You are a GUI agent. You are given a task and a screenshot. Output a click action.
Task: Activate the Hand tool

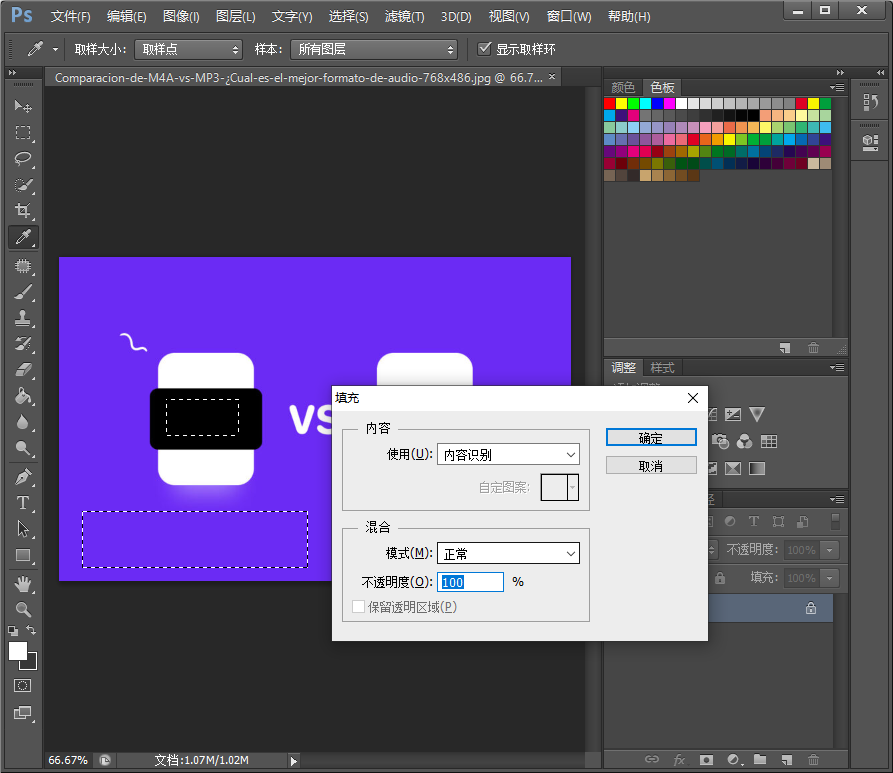pos(23,582)
